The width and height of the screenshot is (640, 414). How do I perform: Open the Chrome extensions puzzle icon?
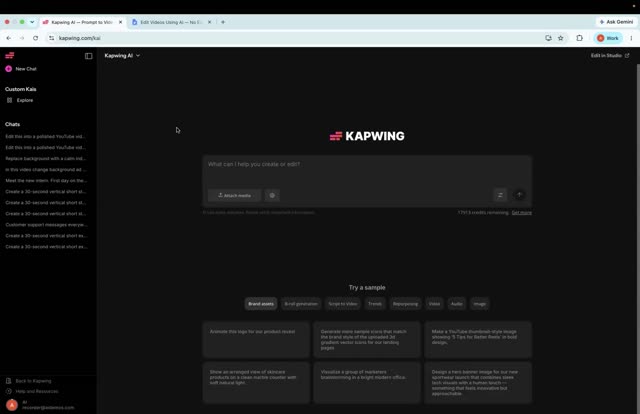tap(580, 38)
